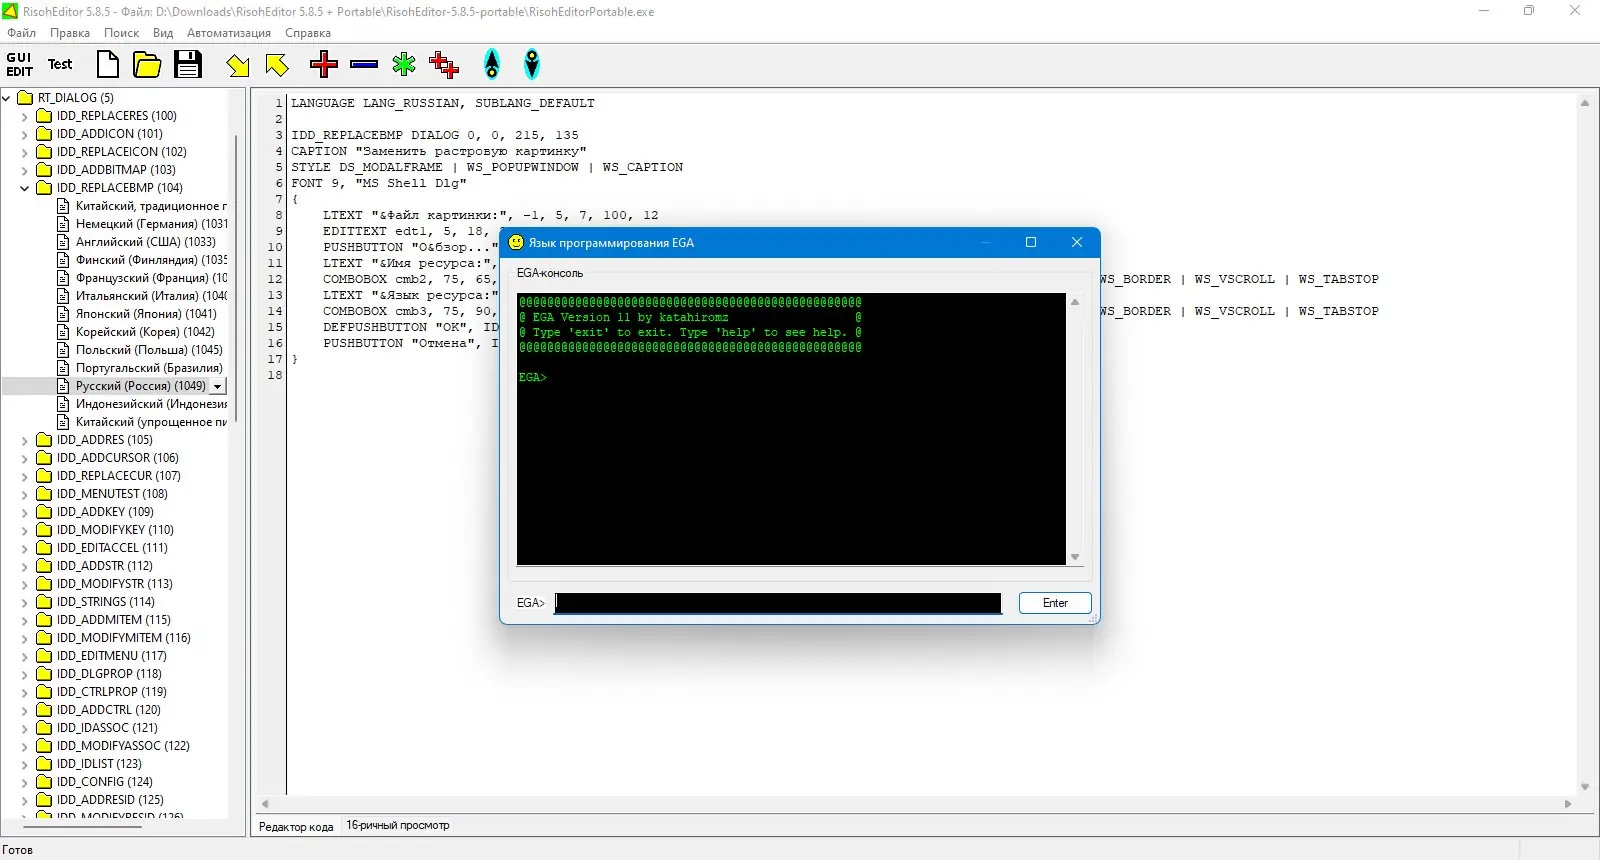Expand the IDD_MENUTEST (108) node
This screenshot has width=1600, height=860.
point(25,494)
